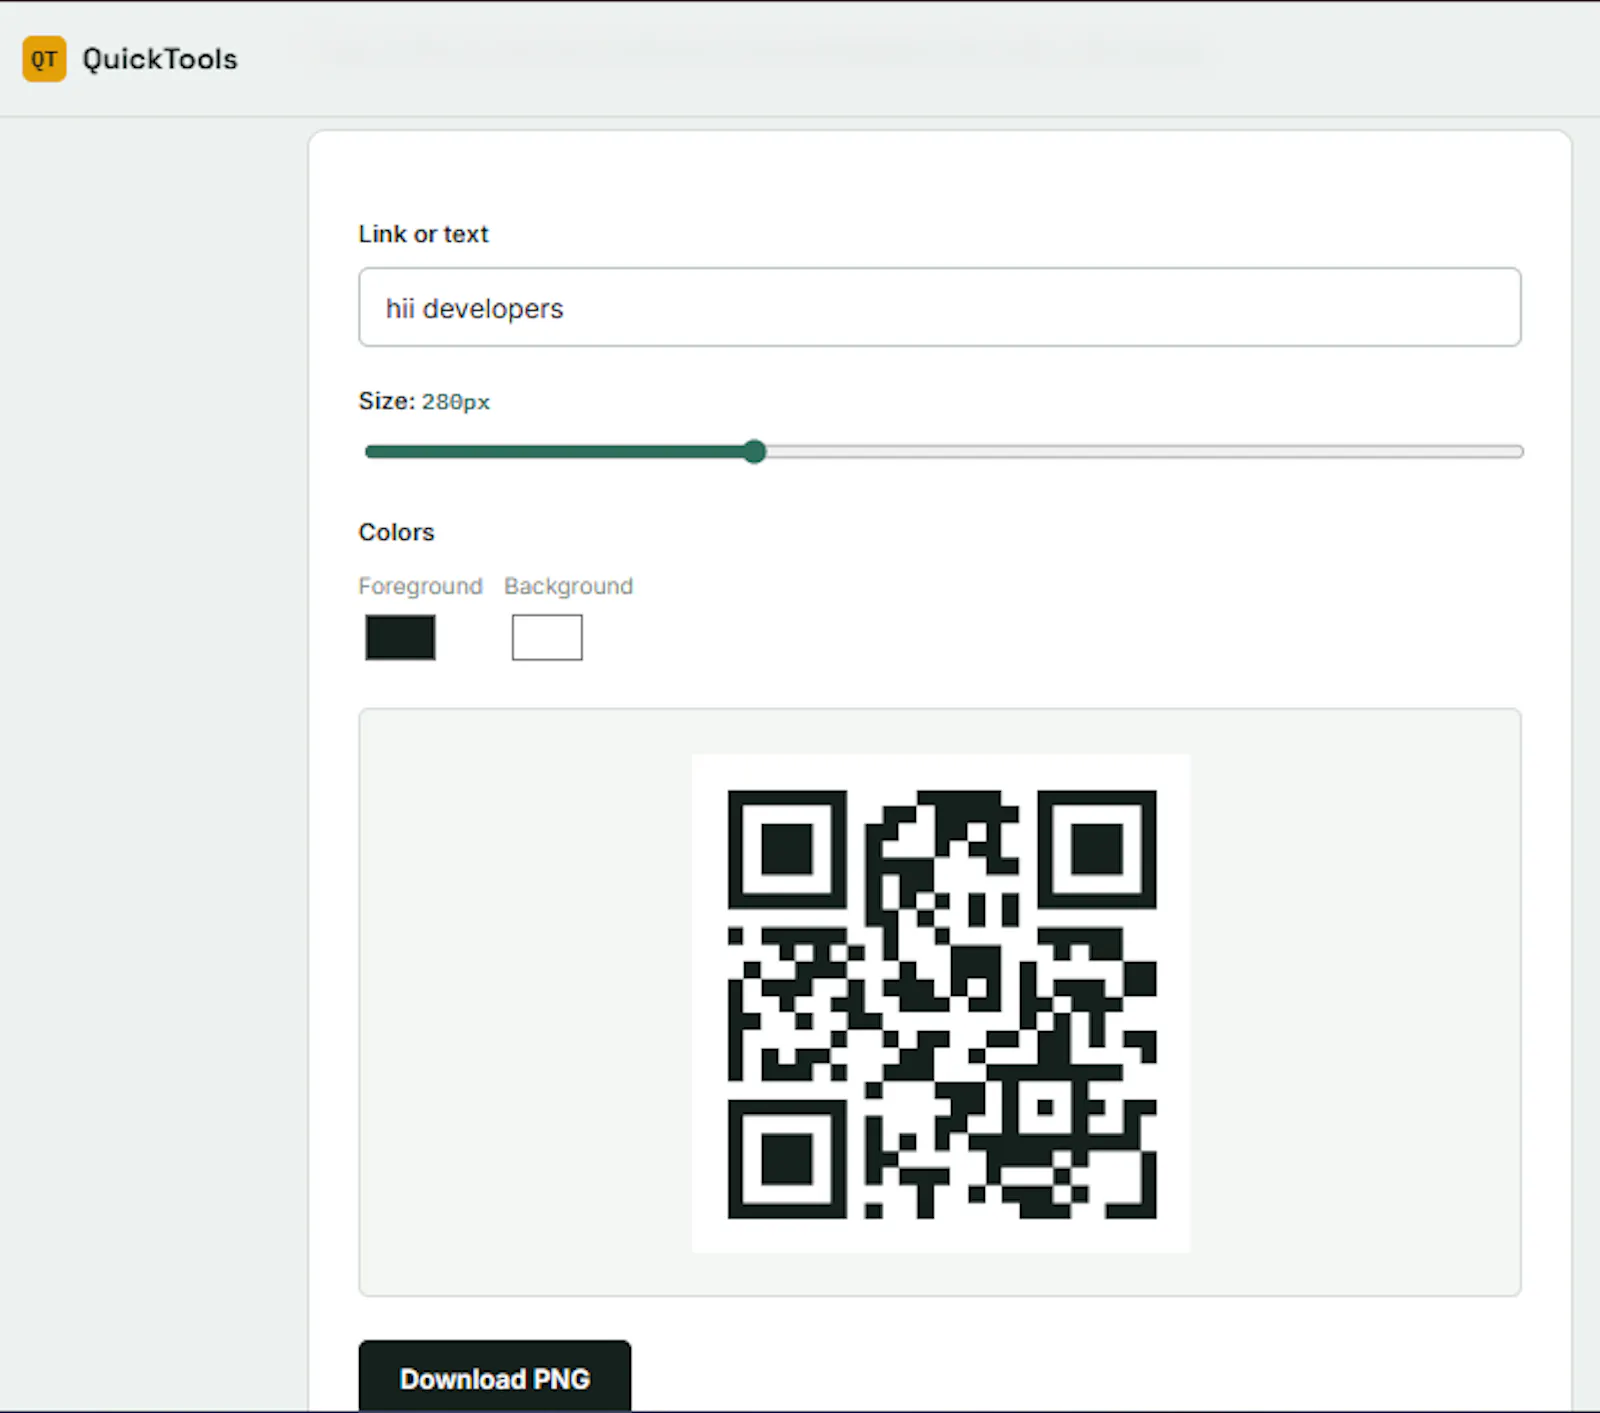The image size is (1600, 1413).
Task: Click the QT QuickTools logo icon
Action: coord(44,59)
